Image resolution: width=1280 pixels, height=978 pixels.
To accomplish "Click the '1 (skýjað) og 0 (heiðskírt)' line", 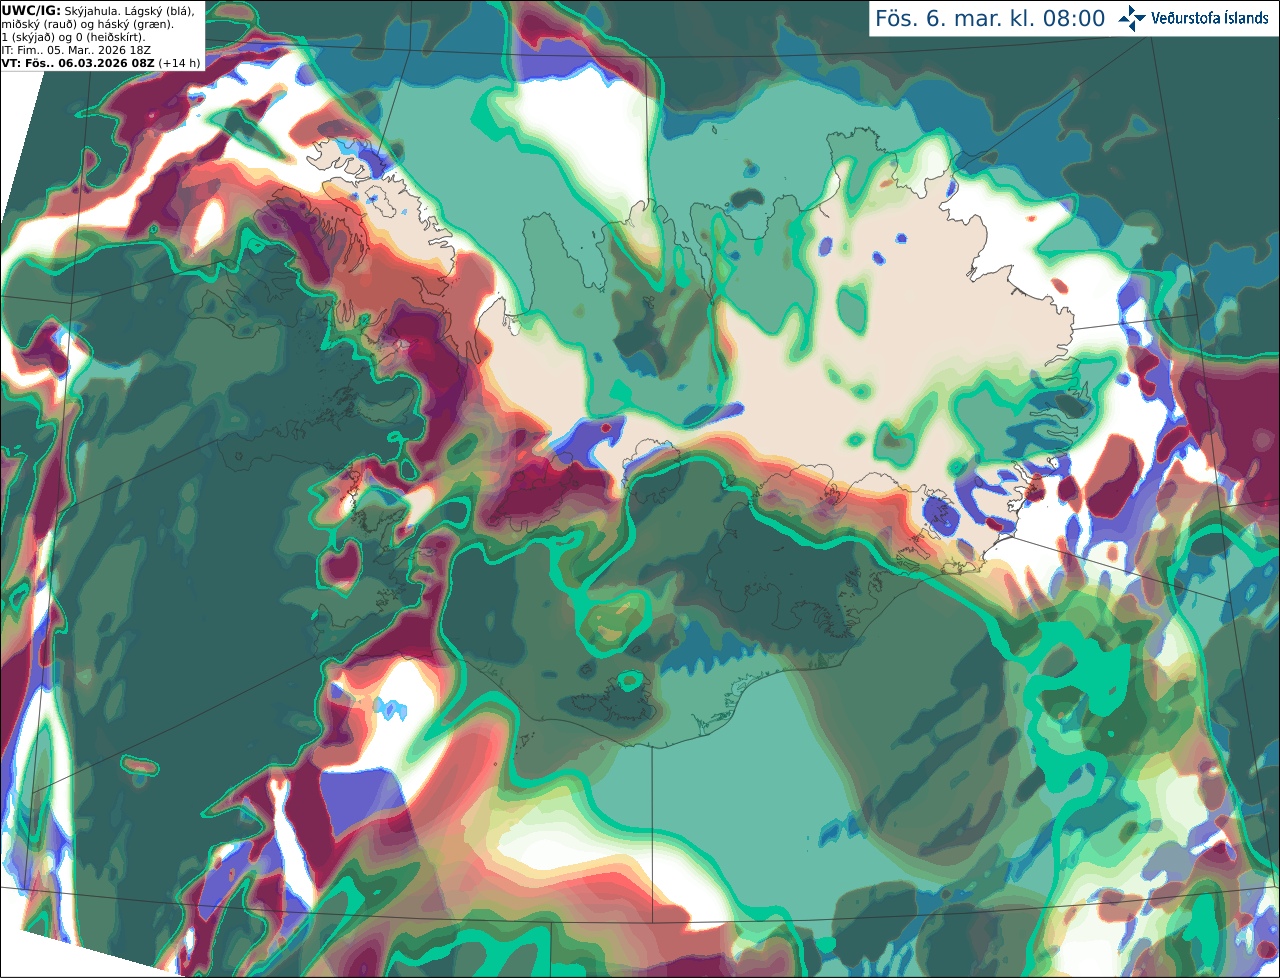I will [73, 38].
